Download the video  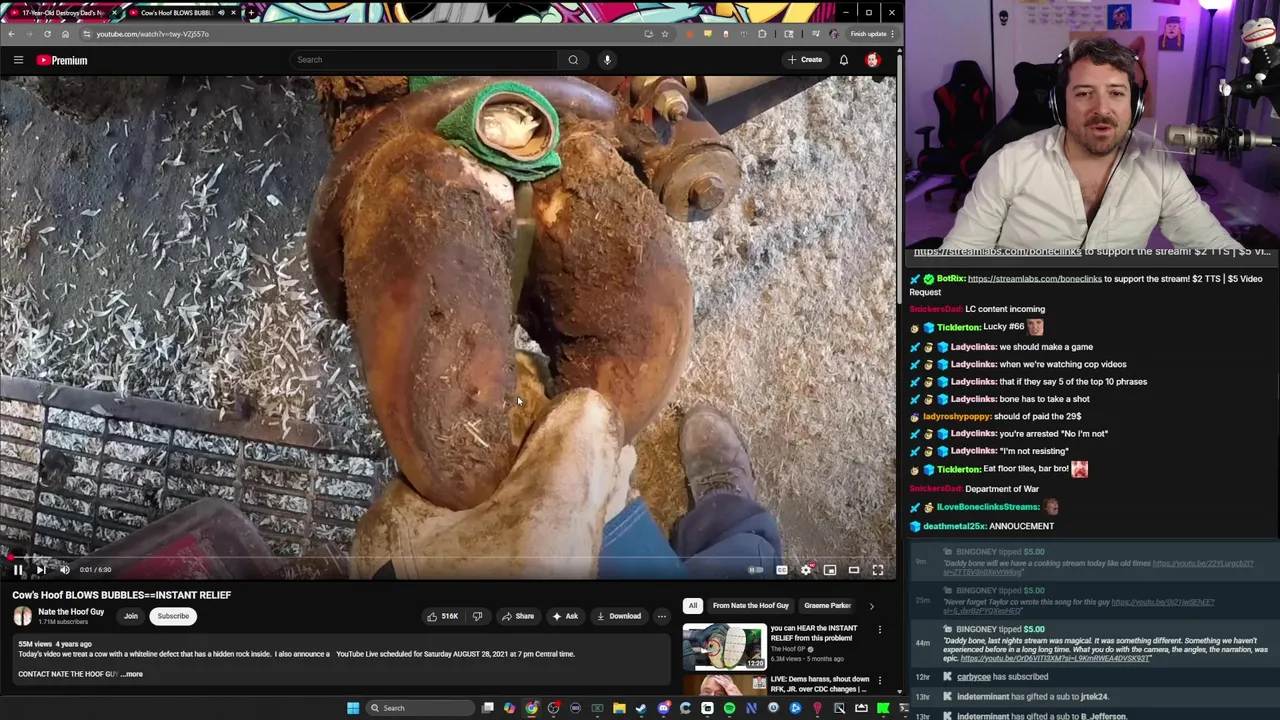(619, 616)
